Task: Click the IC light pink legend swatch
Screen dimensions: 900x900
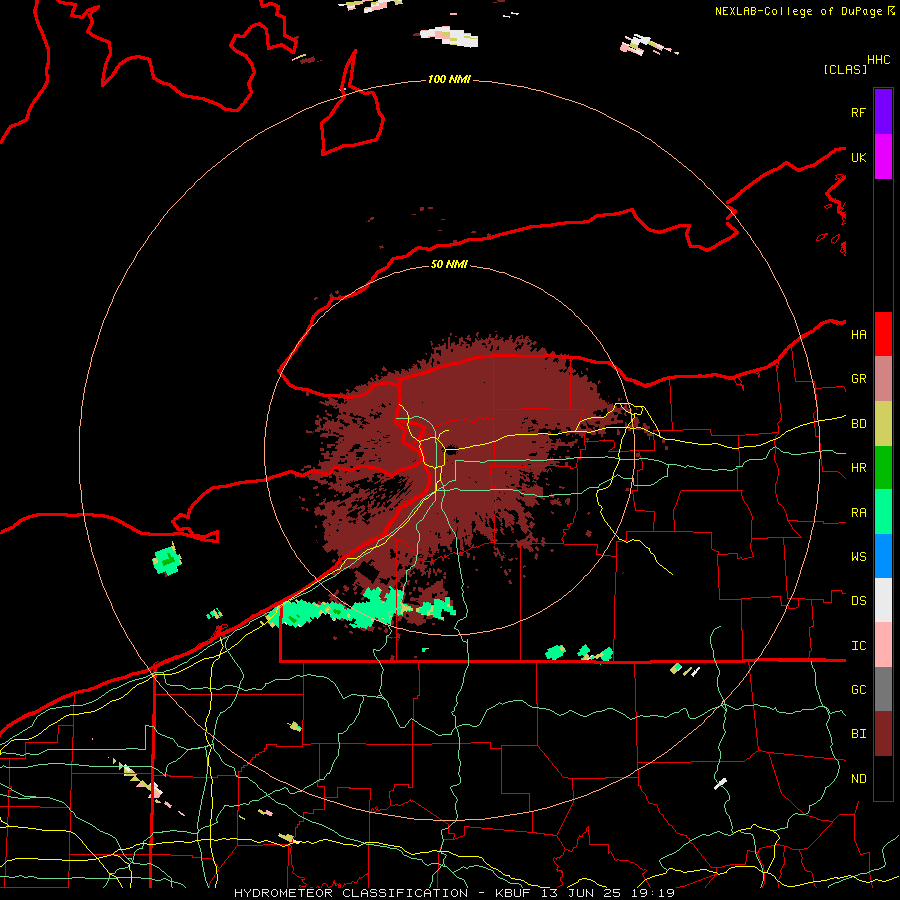Action: pos(883,645)
